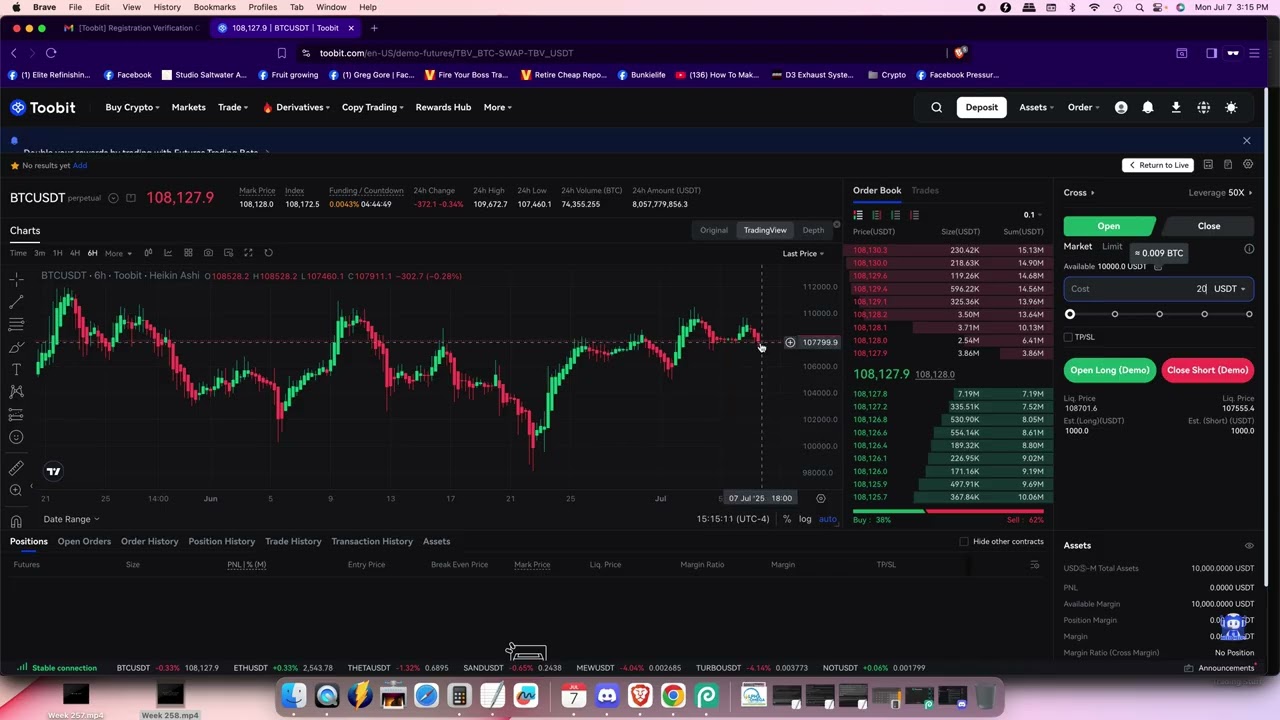This screenshot has height=720, width=1280.
Task: Click Close Short (Demo) button
Action: click(1207, 370)
